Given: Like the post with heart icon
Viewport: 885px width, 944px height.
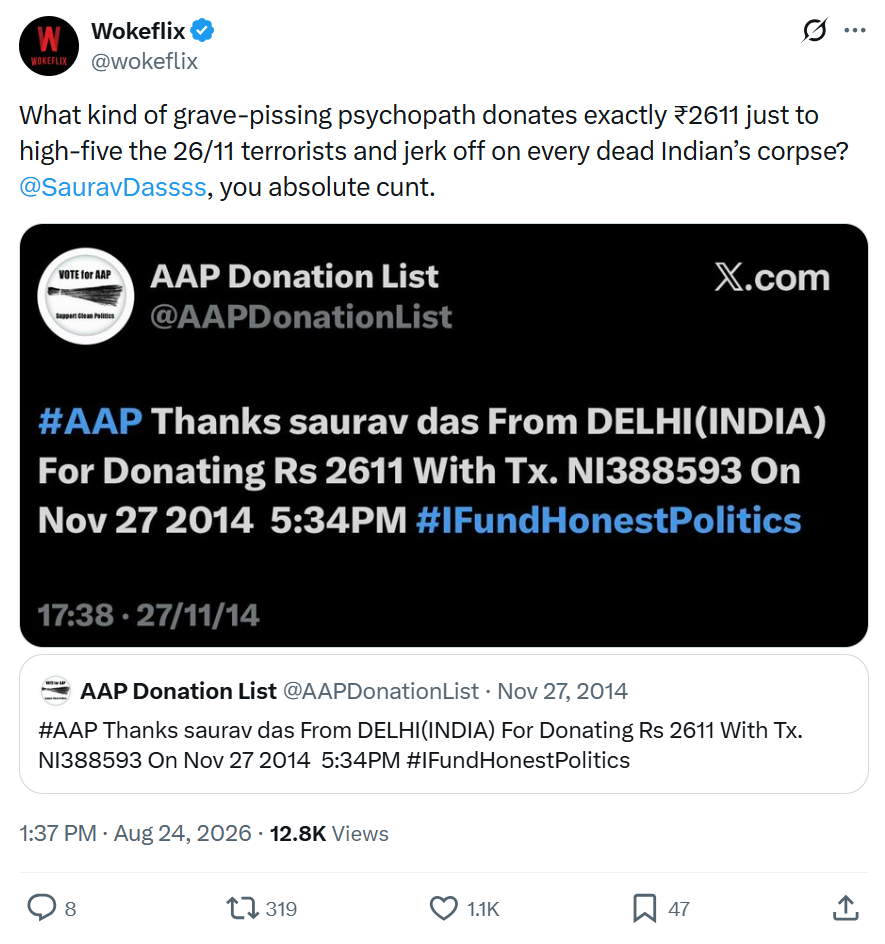Looking at the screenshot, I should (x=444, y=908).
